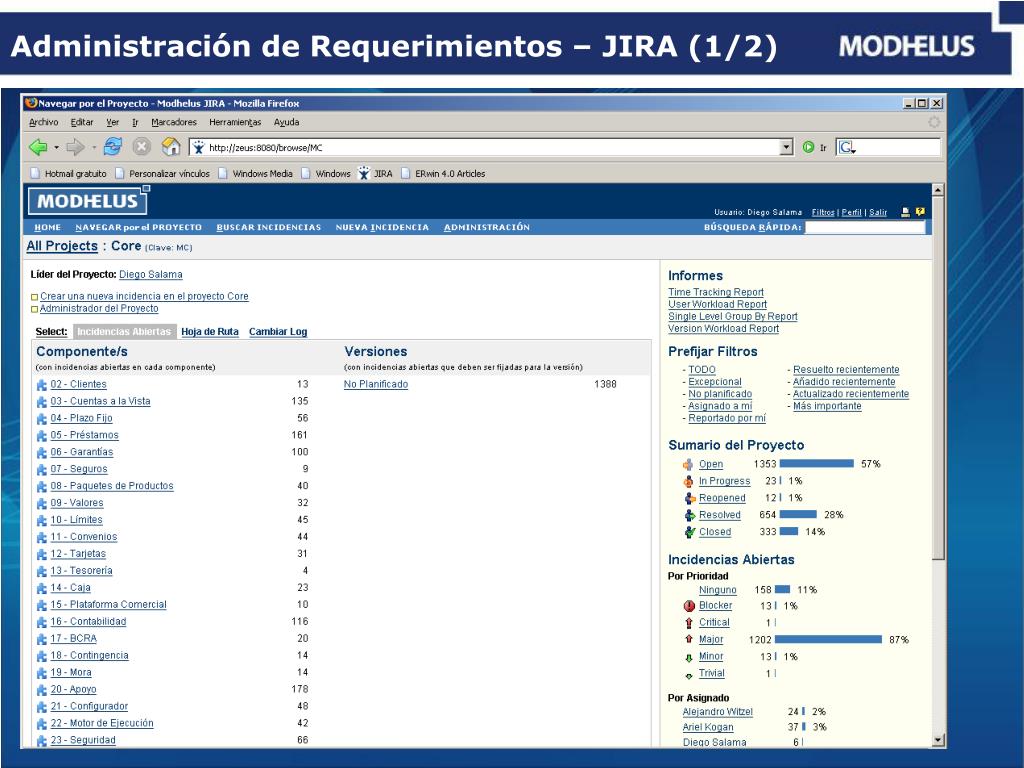Open the Version Workload Report link

tap(724, 329)
